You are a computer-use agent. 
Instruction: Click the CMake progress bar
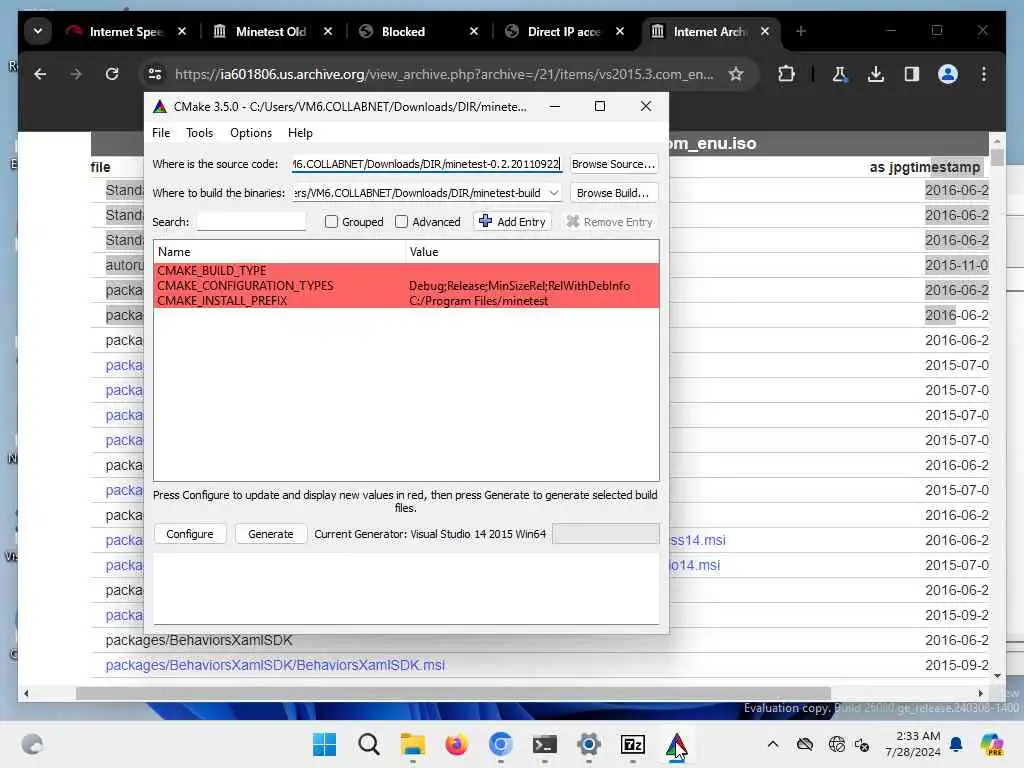pos(605,534)
